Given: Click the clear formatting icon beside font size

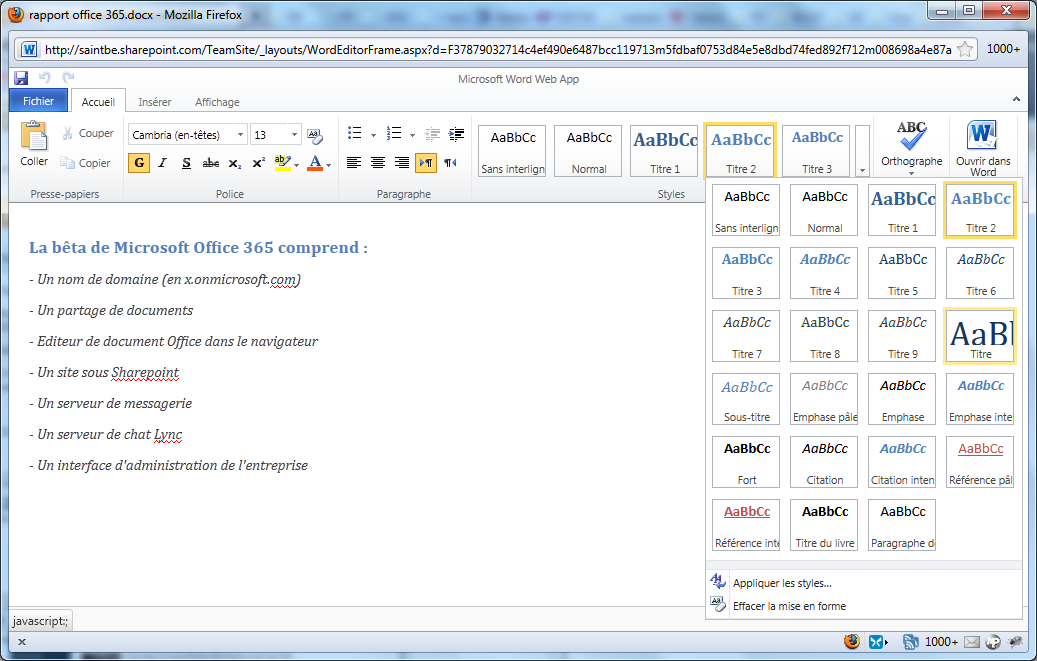Looking at the screenshot, I should click(315, 136).
